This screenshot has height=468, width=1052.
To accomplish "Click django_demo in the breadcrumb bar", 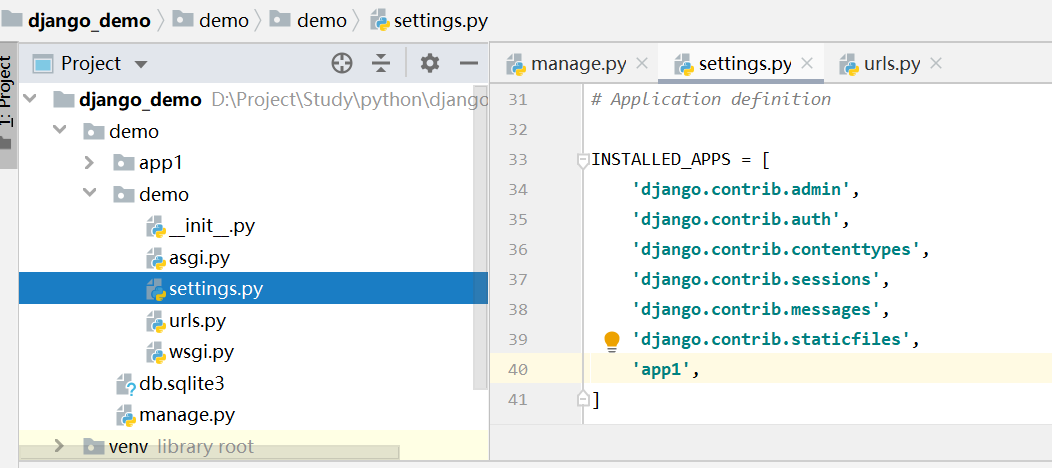I will coord(89,21).
